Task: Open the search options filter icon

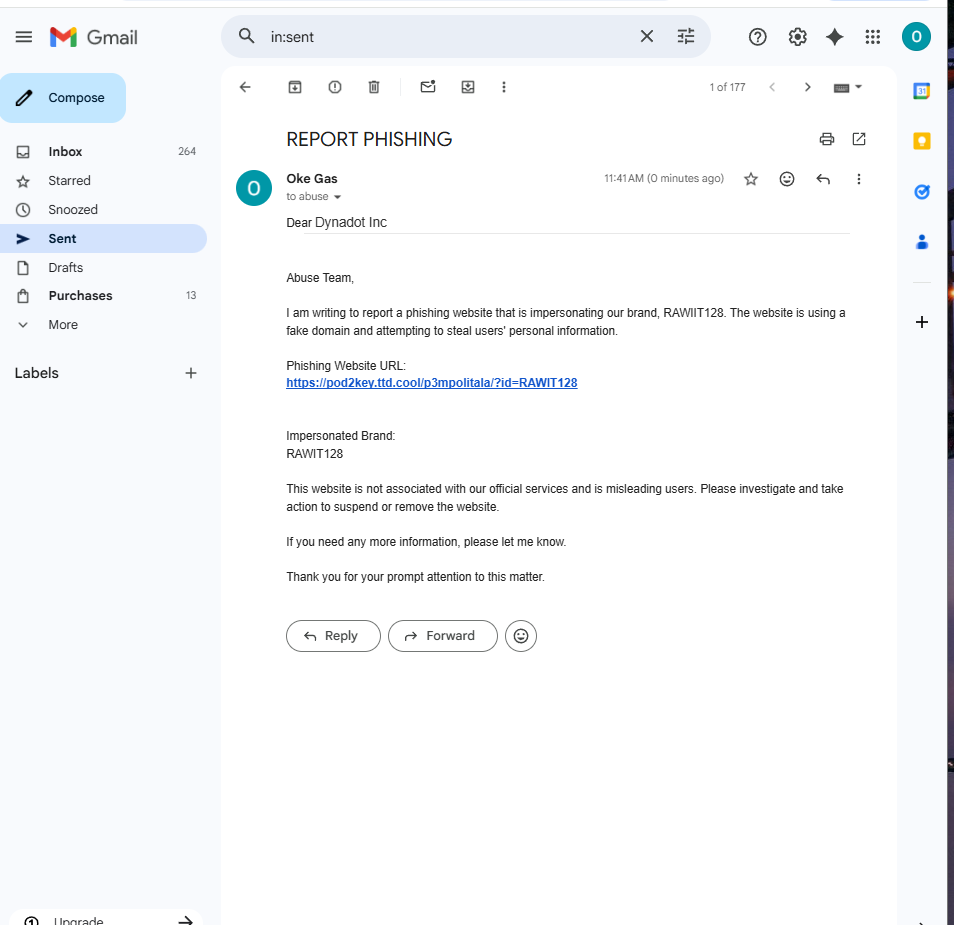Action: [686, 37]
